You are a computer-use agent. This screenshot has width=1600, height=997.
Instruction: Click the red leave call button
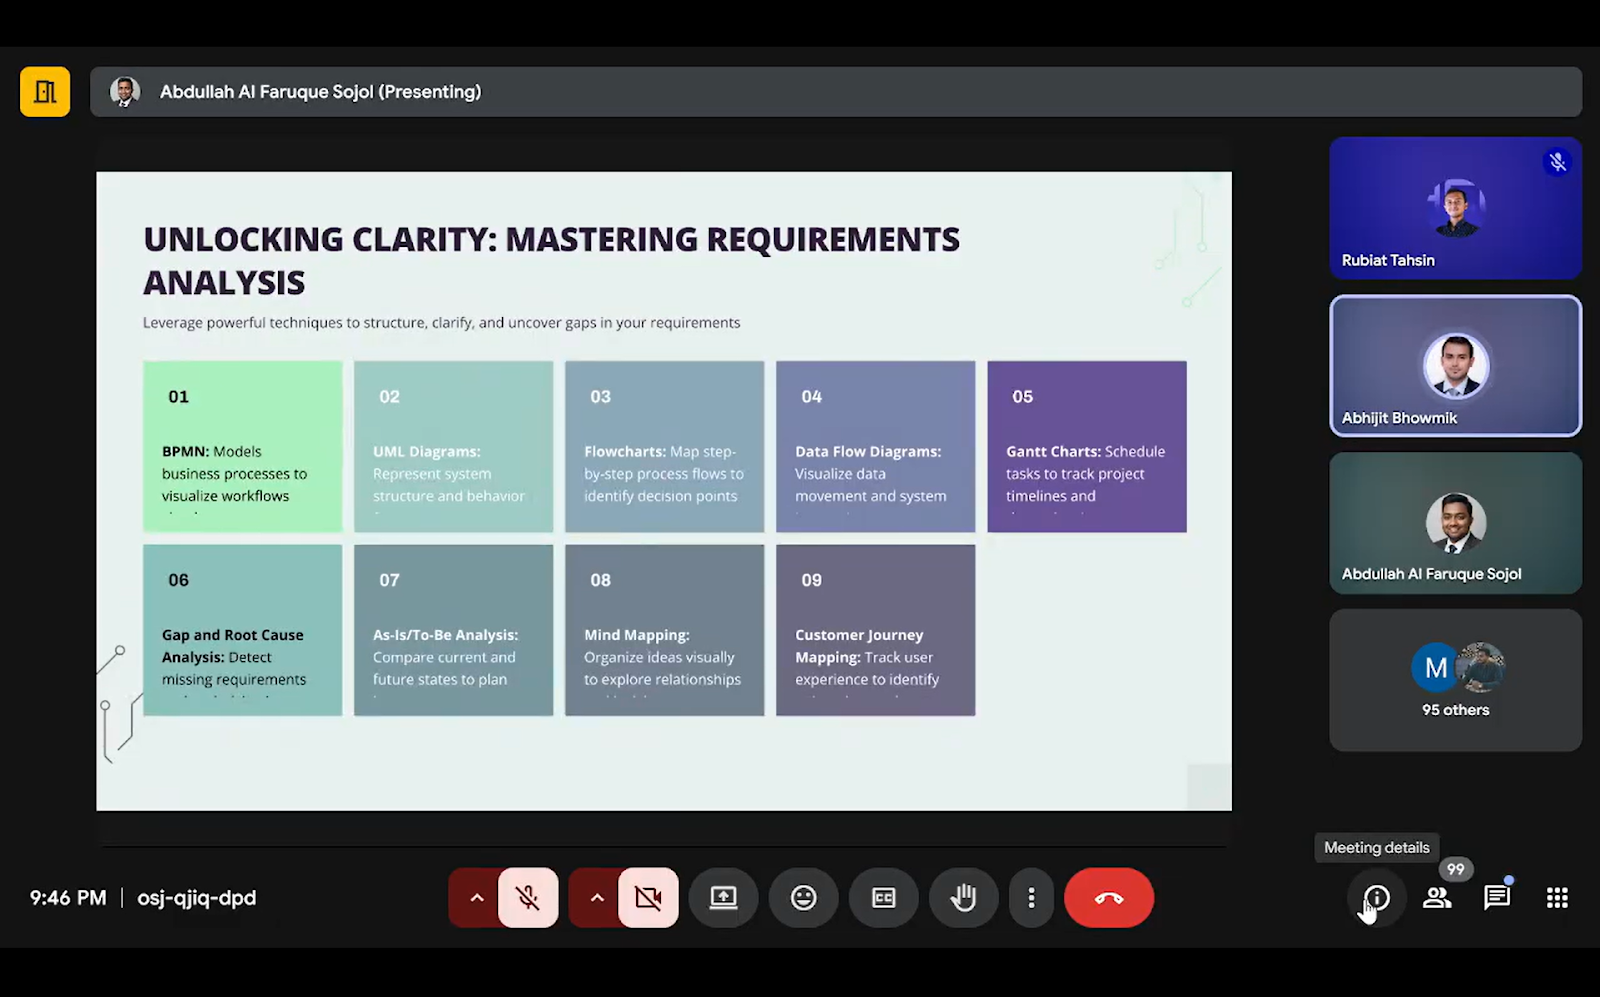(x=1108, y=898)
